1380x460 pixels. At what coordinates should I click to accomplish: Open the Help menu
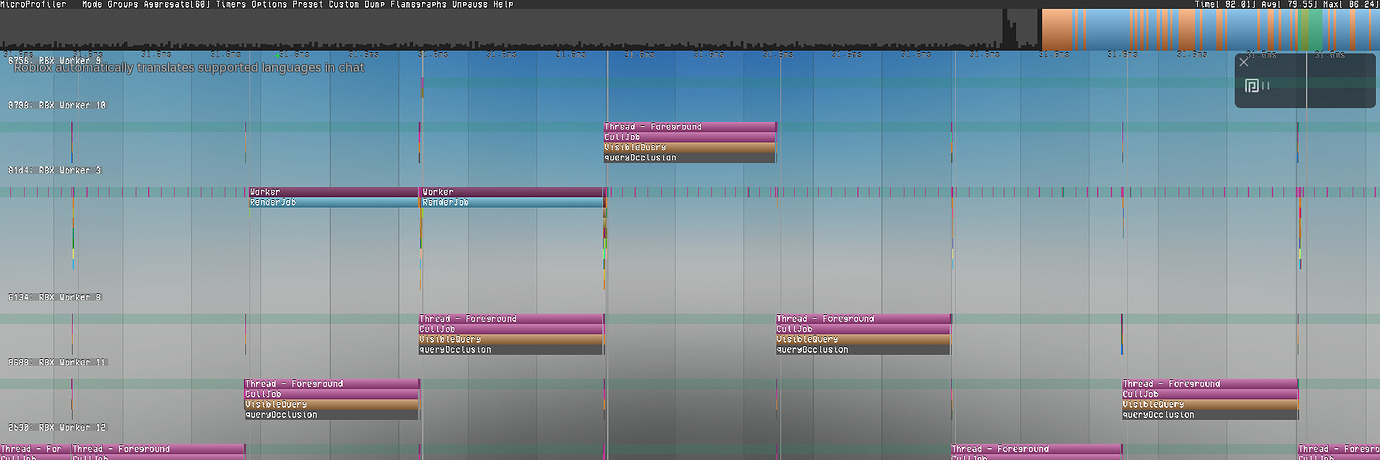(x=503, y=4)
